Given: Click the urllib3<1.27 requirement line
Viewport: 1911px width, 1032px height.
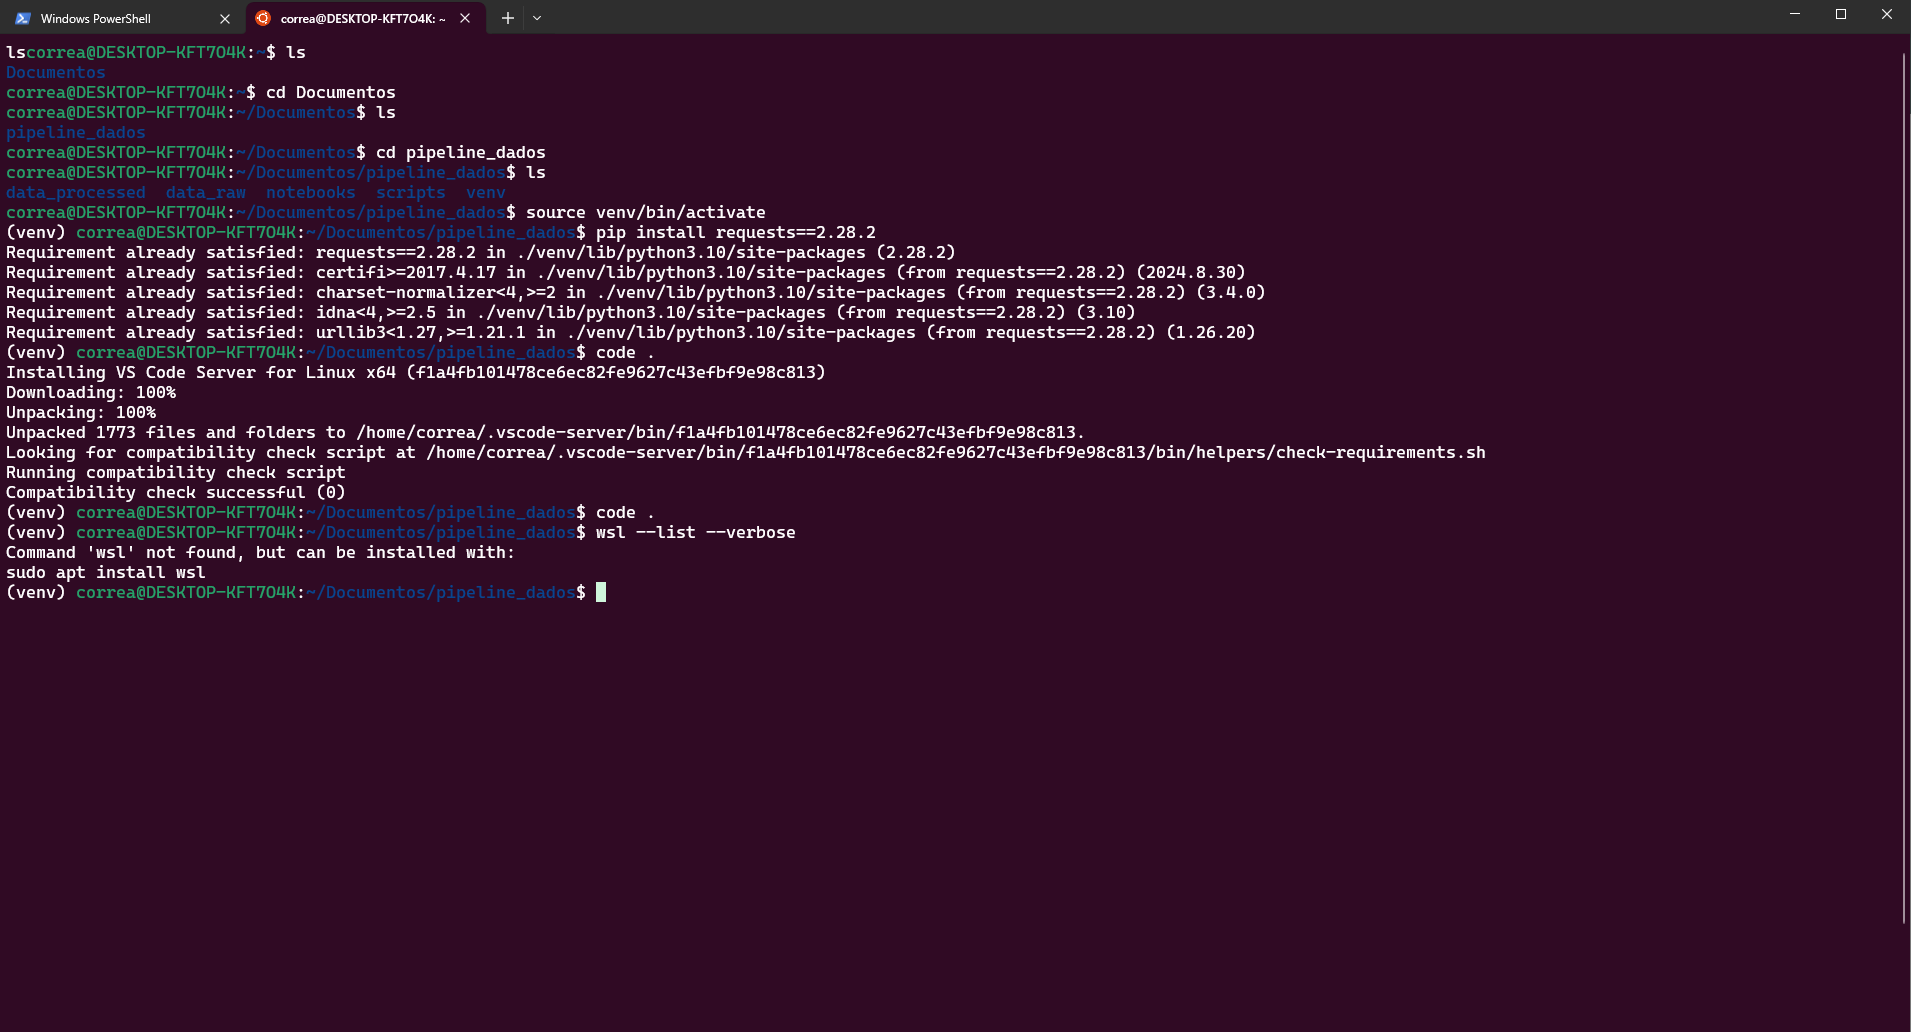Looking at the screenshot, I should [631, 332].
